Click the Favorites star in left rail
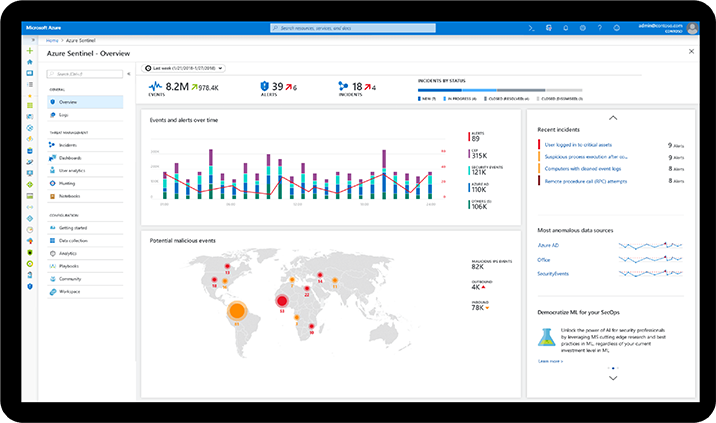This screenshot has height=423, width=716. click(30, 96)
